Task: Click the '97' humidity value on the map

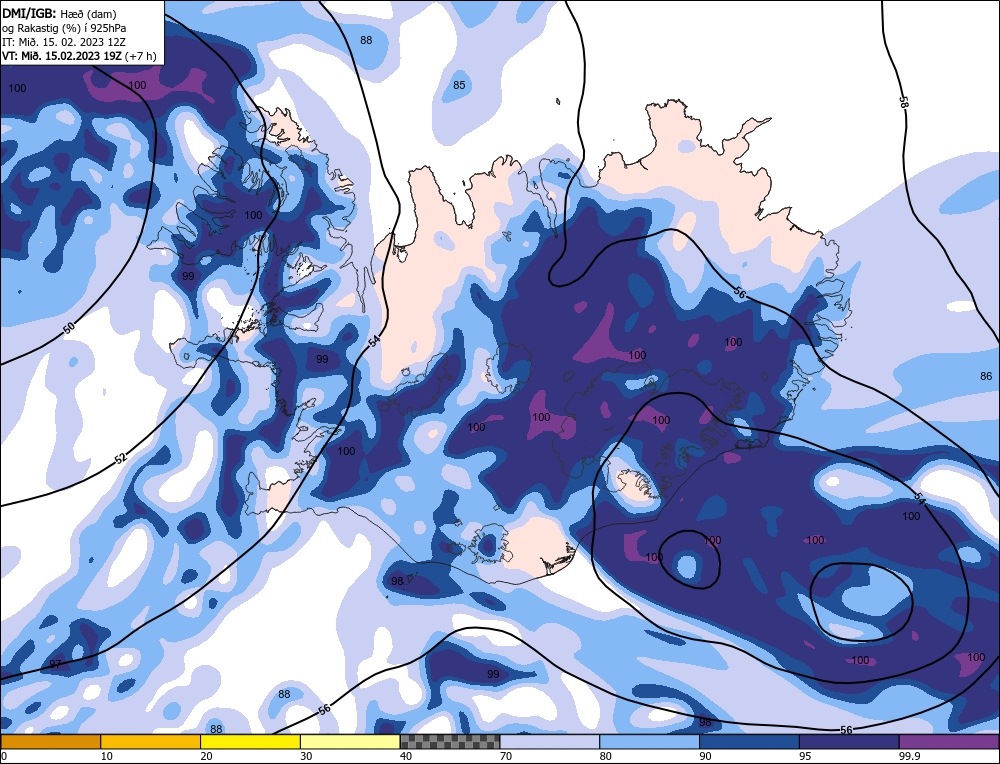Action: point(55,664)
